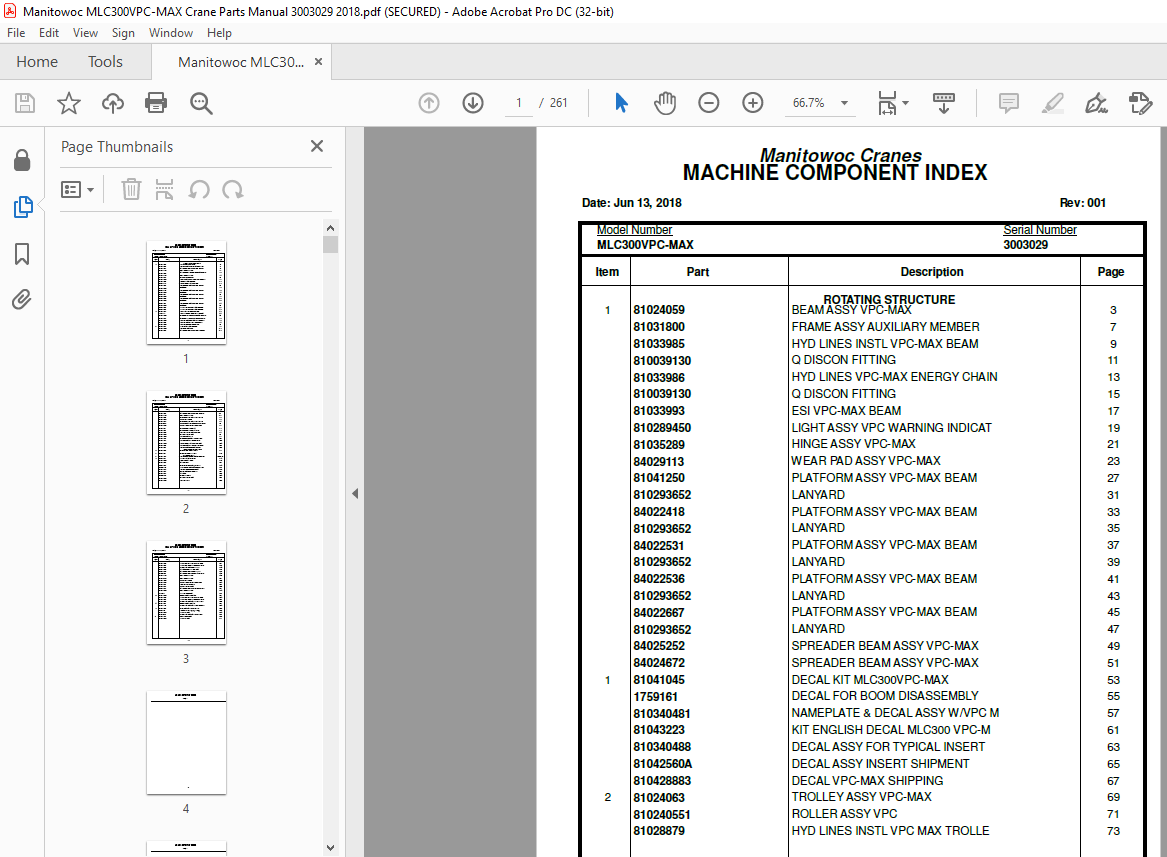This screenshot has width=1167, height=857.
Task: Print the document with printer icon
Action: coord(156,103)
